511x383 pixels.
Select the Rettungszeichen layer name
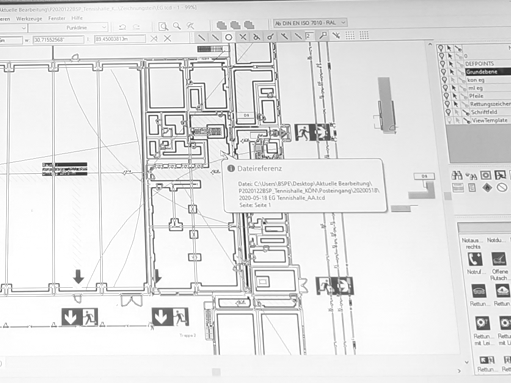pyautogui.click(x=490, y=104)
